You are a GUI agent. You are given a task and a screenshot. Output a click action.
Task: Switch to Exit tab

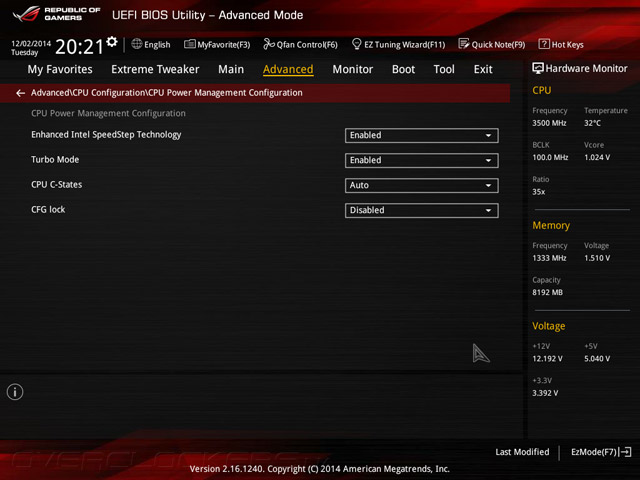pos(483,69)
